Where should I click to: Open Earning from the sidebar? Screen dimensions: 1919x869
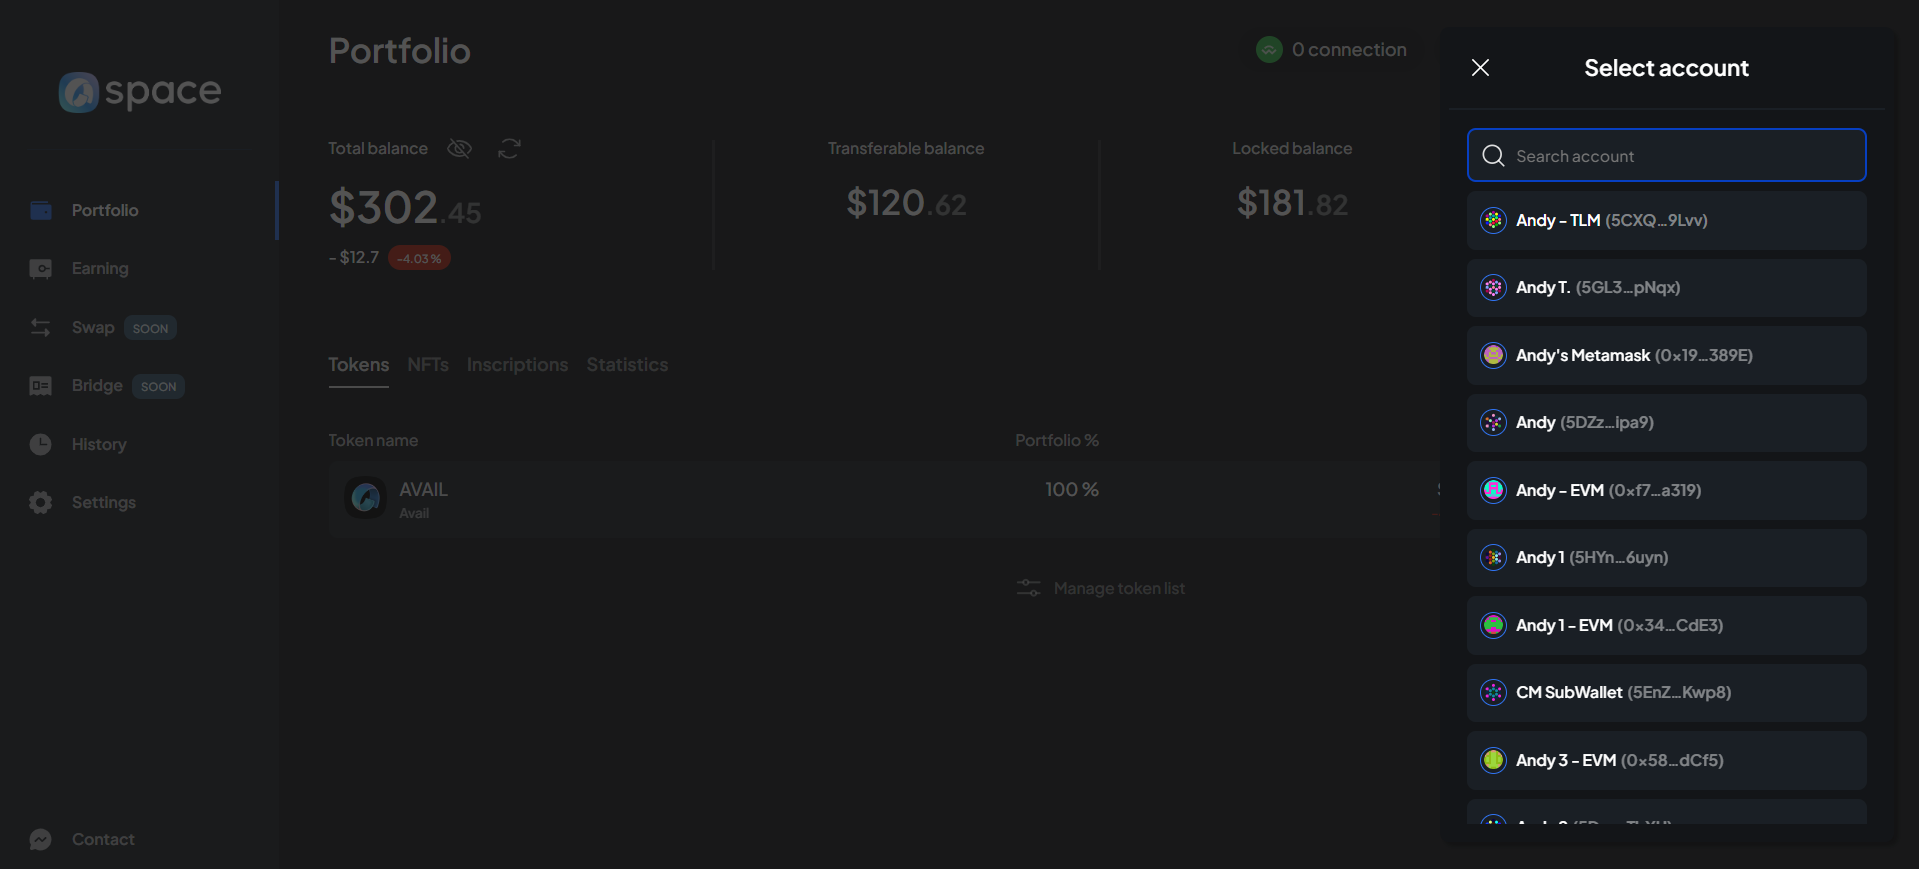pos(100,269)
